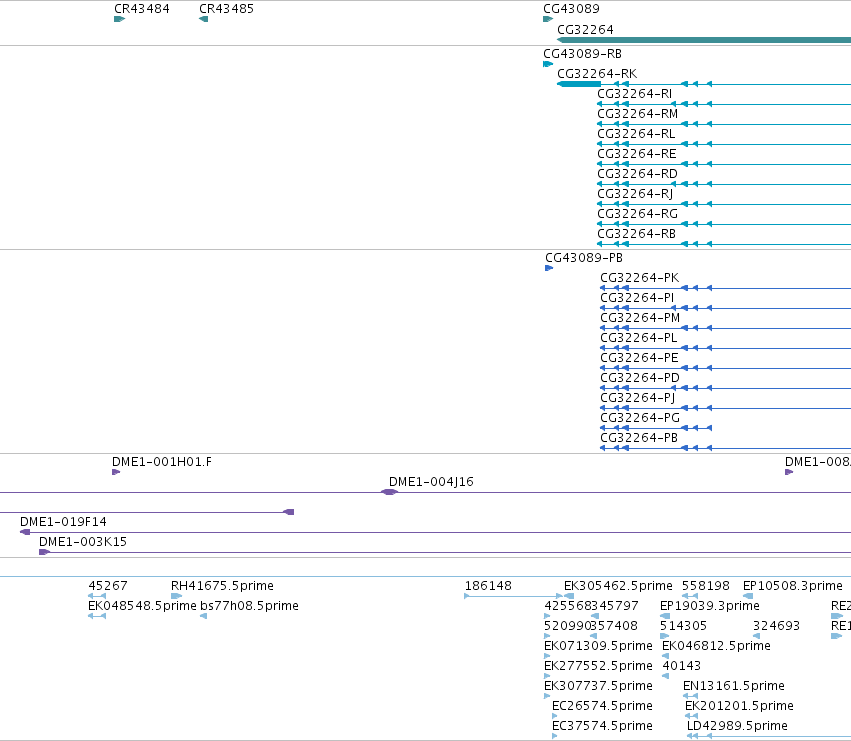Select EST EC26574.5prime
851x741 pixels.
click(602, 707)
